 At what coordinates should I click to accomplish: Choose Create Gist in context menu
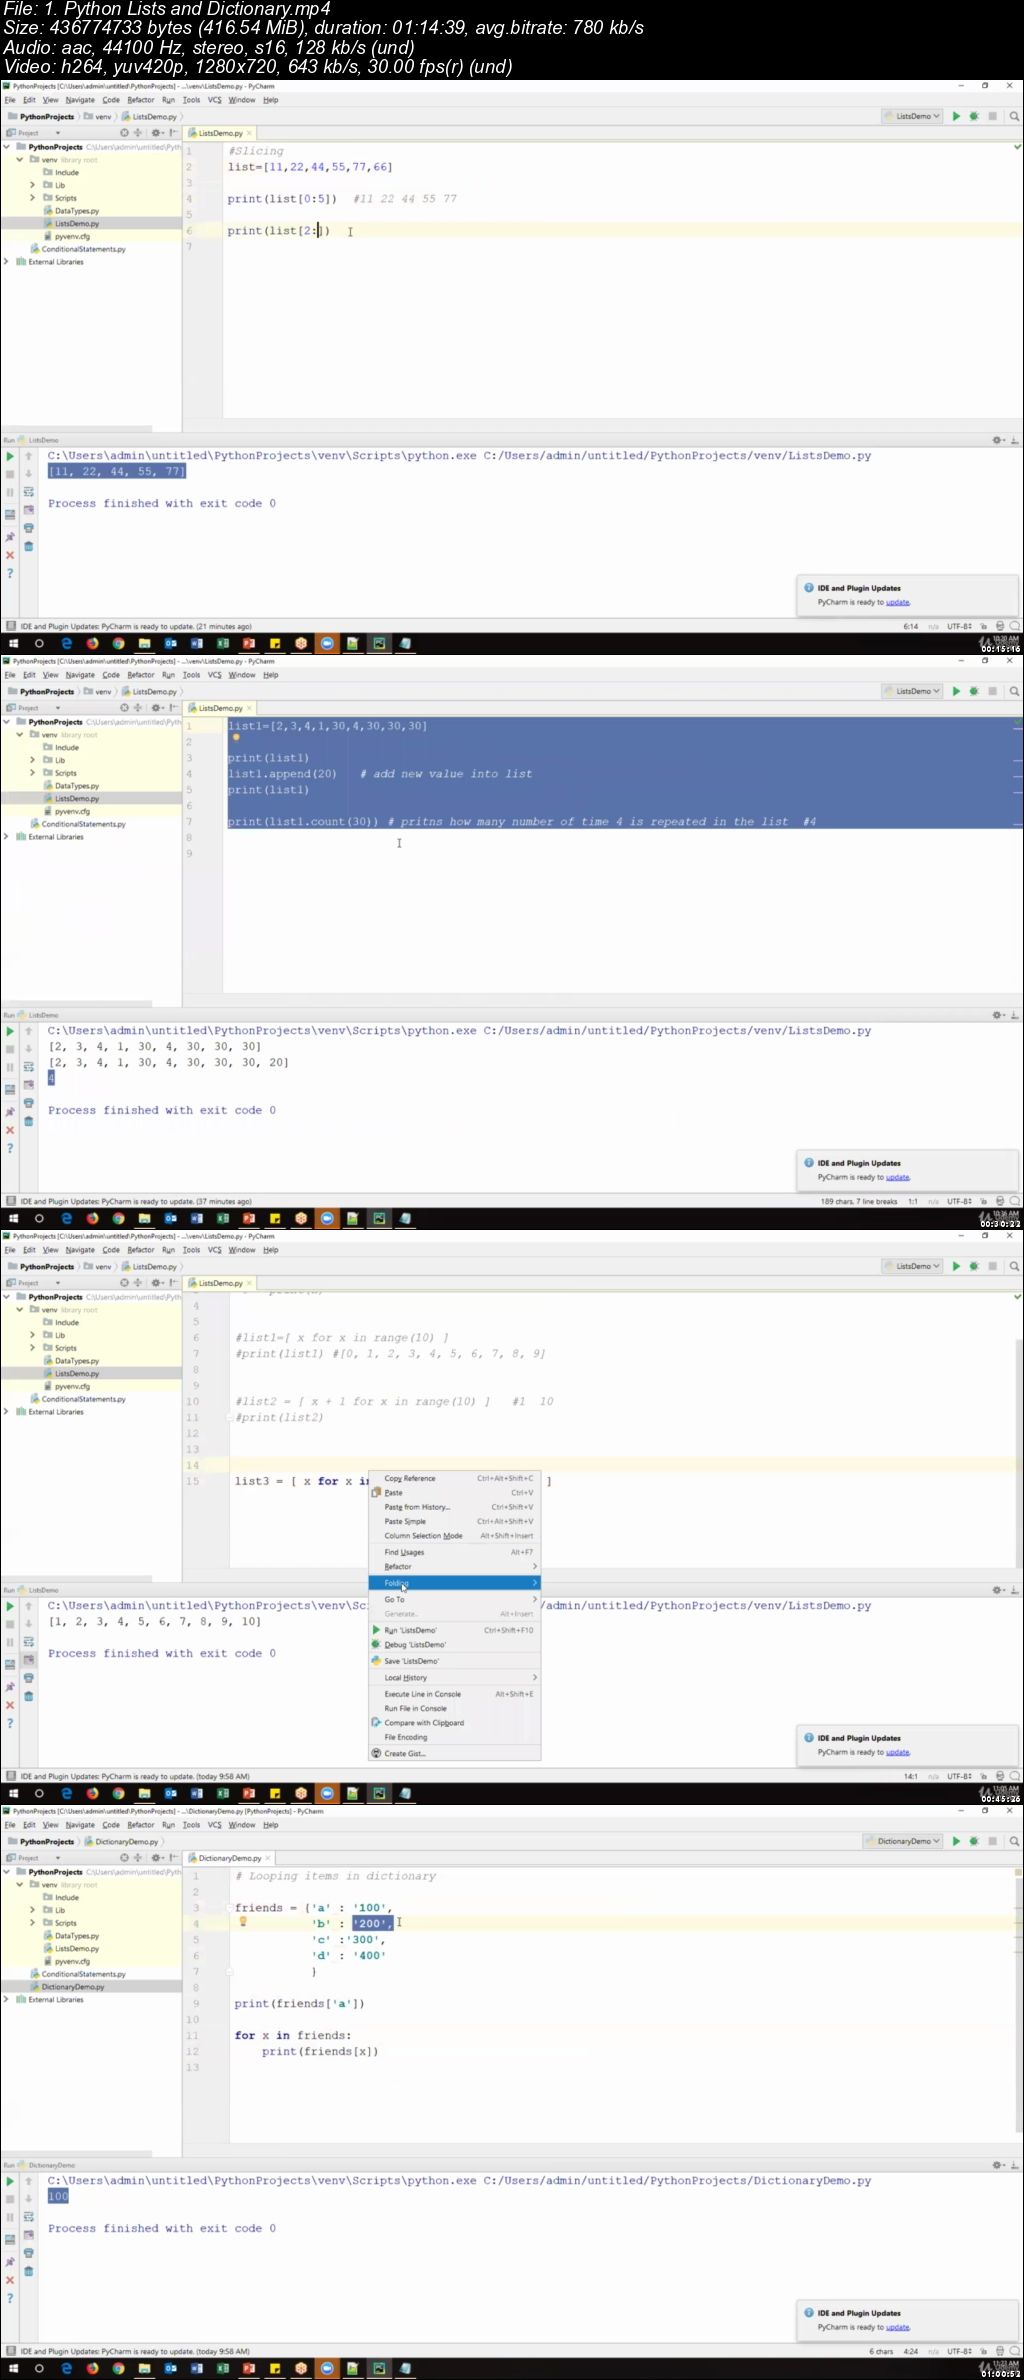[455, 1754]
